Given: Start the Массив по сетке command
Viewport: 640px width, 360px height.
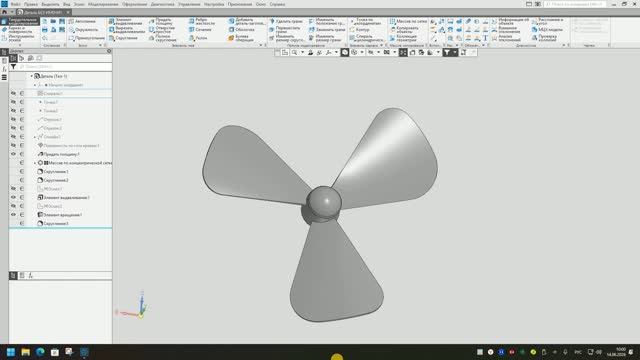Looking at the screenshot, I should tap(408, 21).
